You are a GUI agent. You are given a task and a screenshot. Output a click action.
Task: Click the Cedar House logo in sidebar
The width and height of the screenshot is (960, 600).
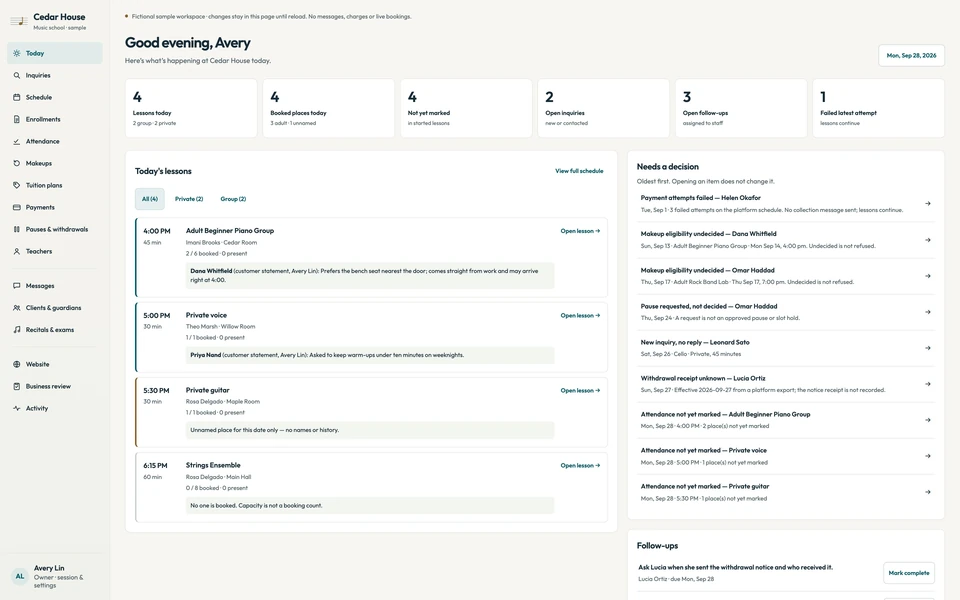(x=19, y=21)
